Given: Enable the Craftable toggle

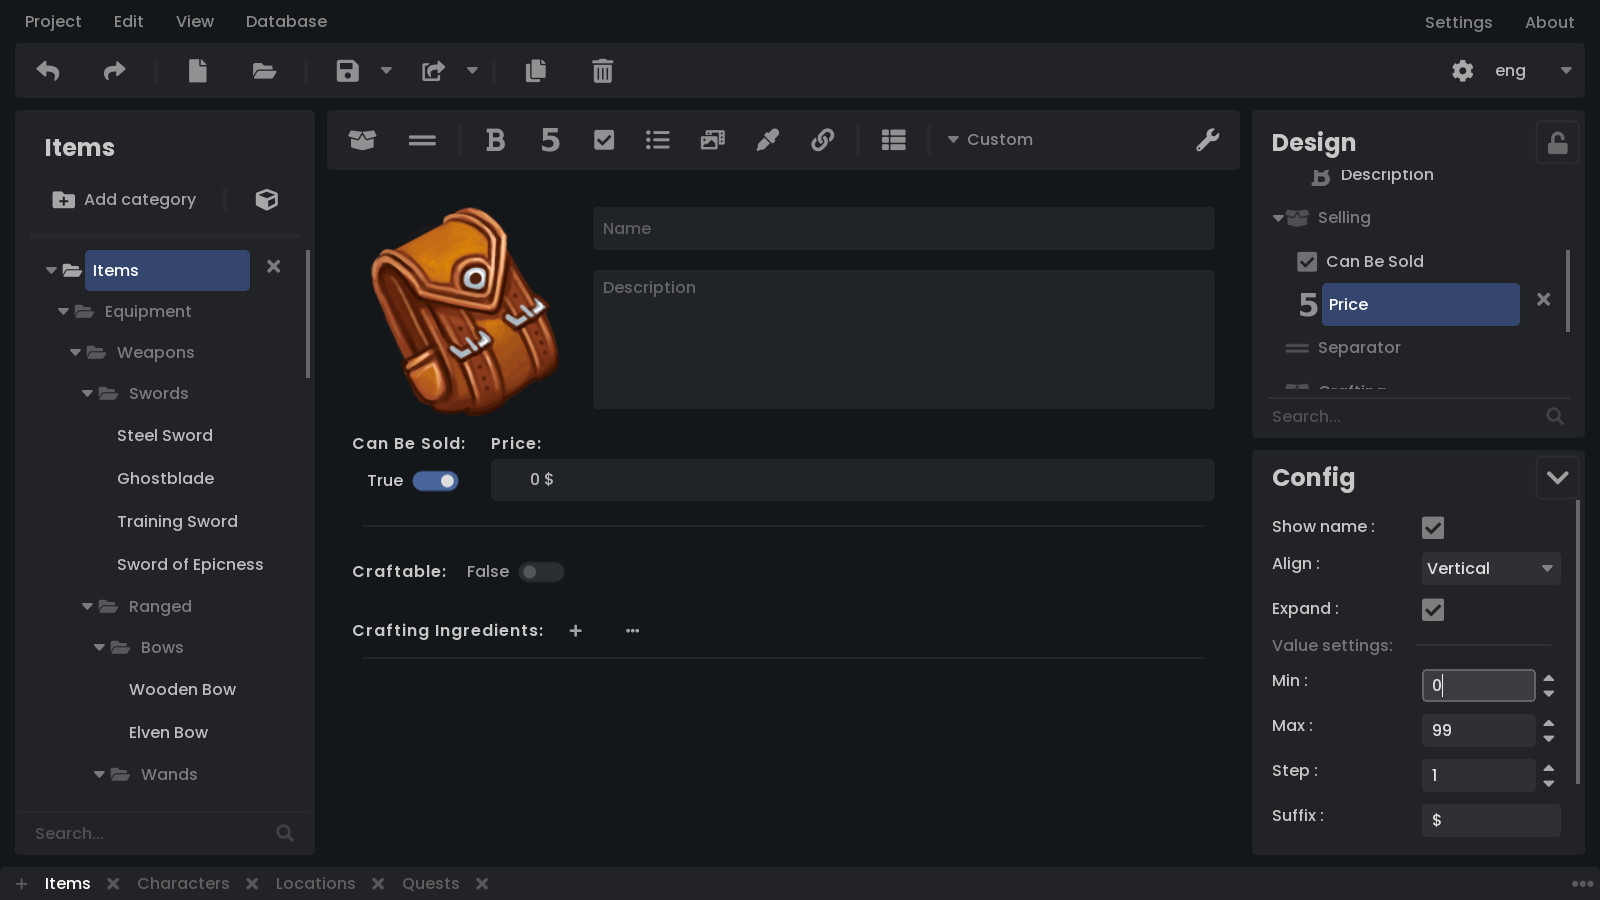Looking at the screenshot, I should (x=541, y=571).
